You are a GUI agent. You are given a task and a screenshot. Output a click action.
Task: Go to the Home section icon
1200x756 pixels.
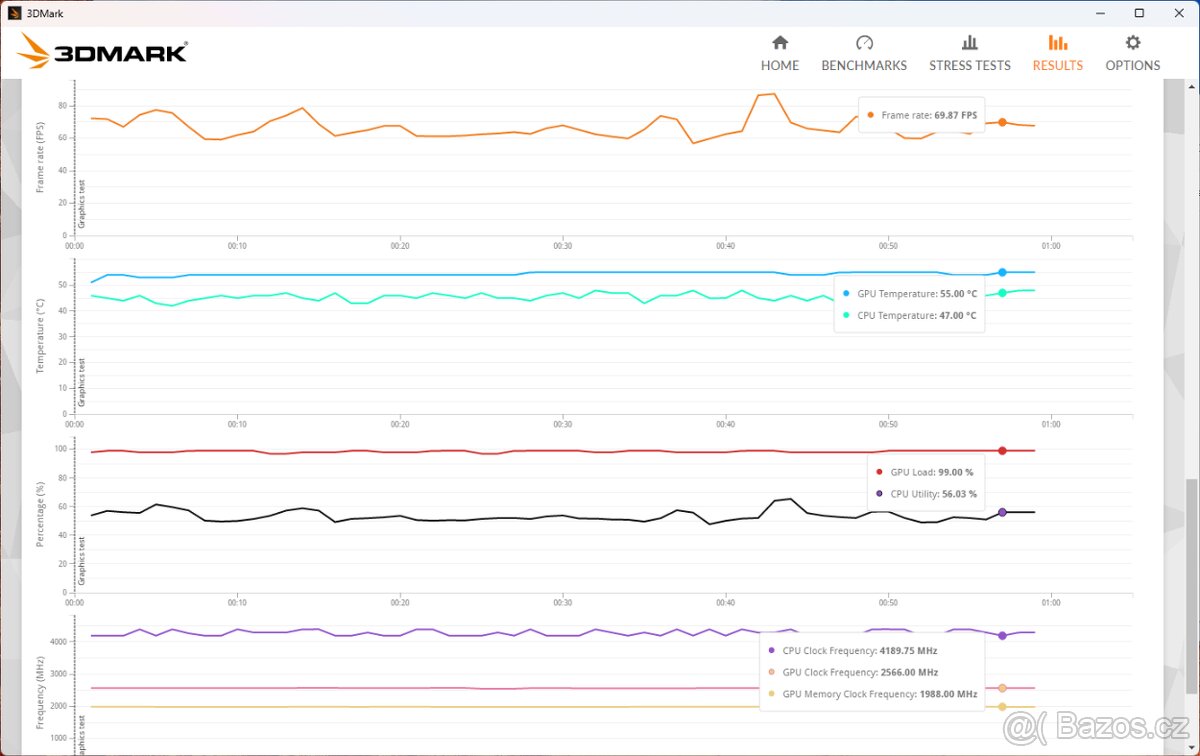click(x=780, y=43)
